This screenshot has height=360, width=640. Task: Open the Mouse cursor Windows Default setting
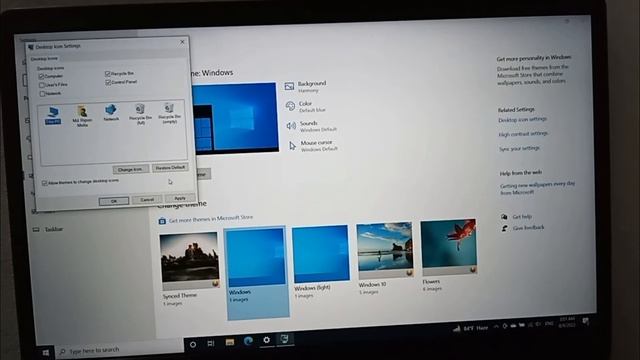(313, 146)
